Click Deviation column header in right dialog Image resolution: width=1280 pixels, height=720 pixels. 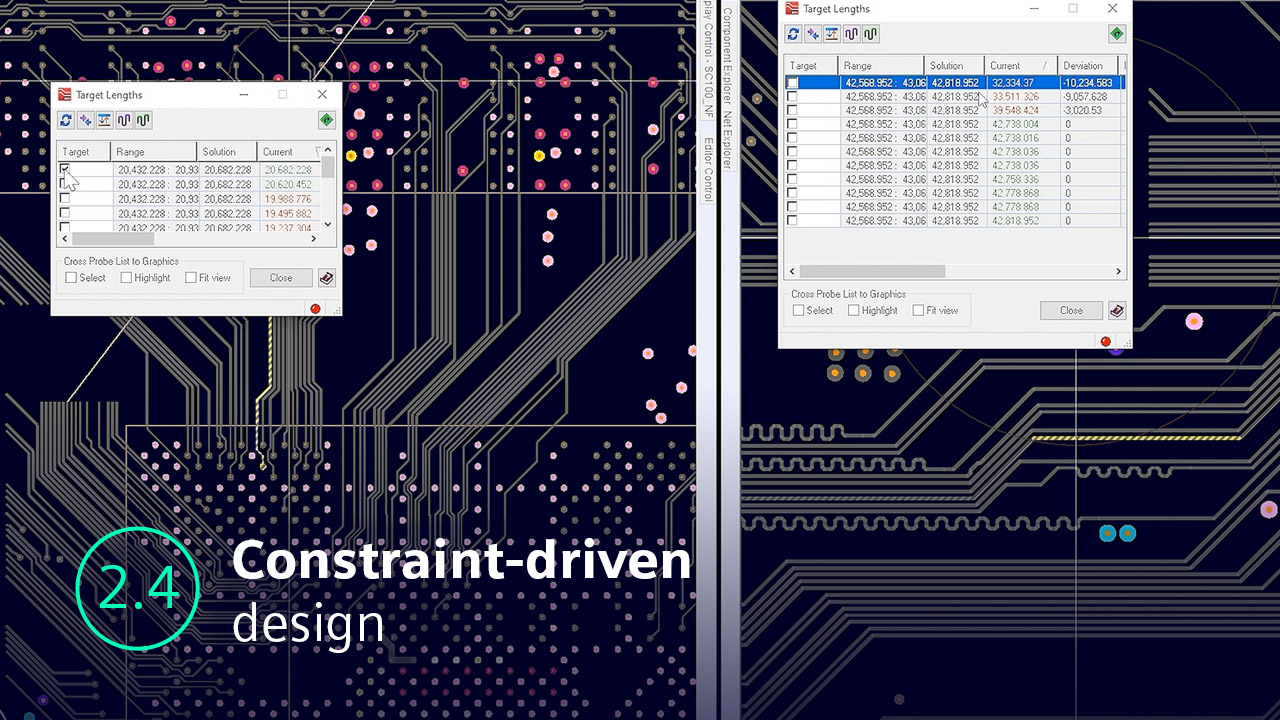[x=1090, y=66]
